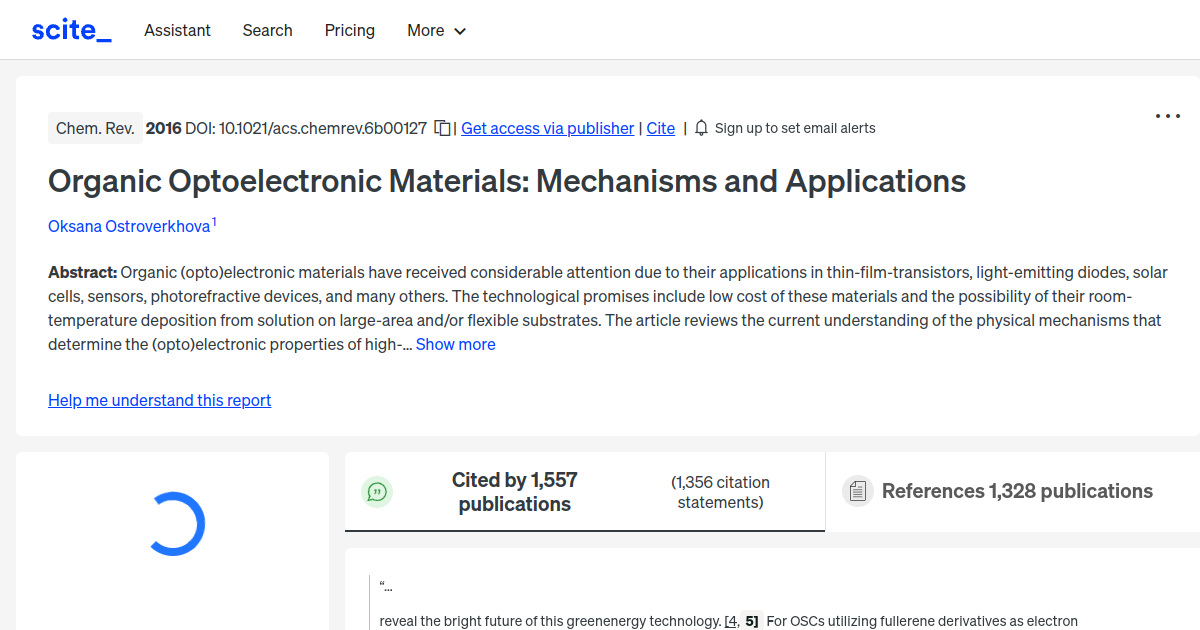1200x630 pixels.
Task: Open Get access via publisher link
Action: click(x=547, y=128)
